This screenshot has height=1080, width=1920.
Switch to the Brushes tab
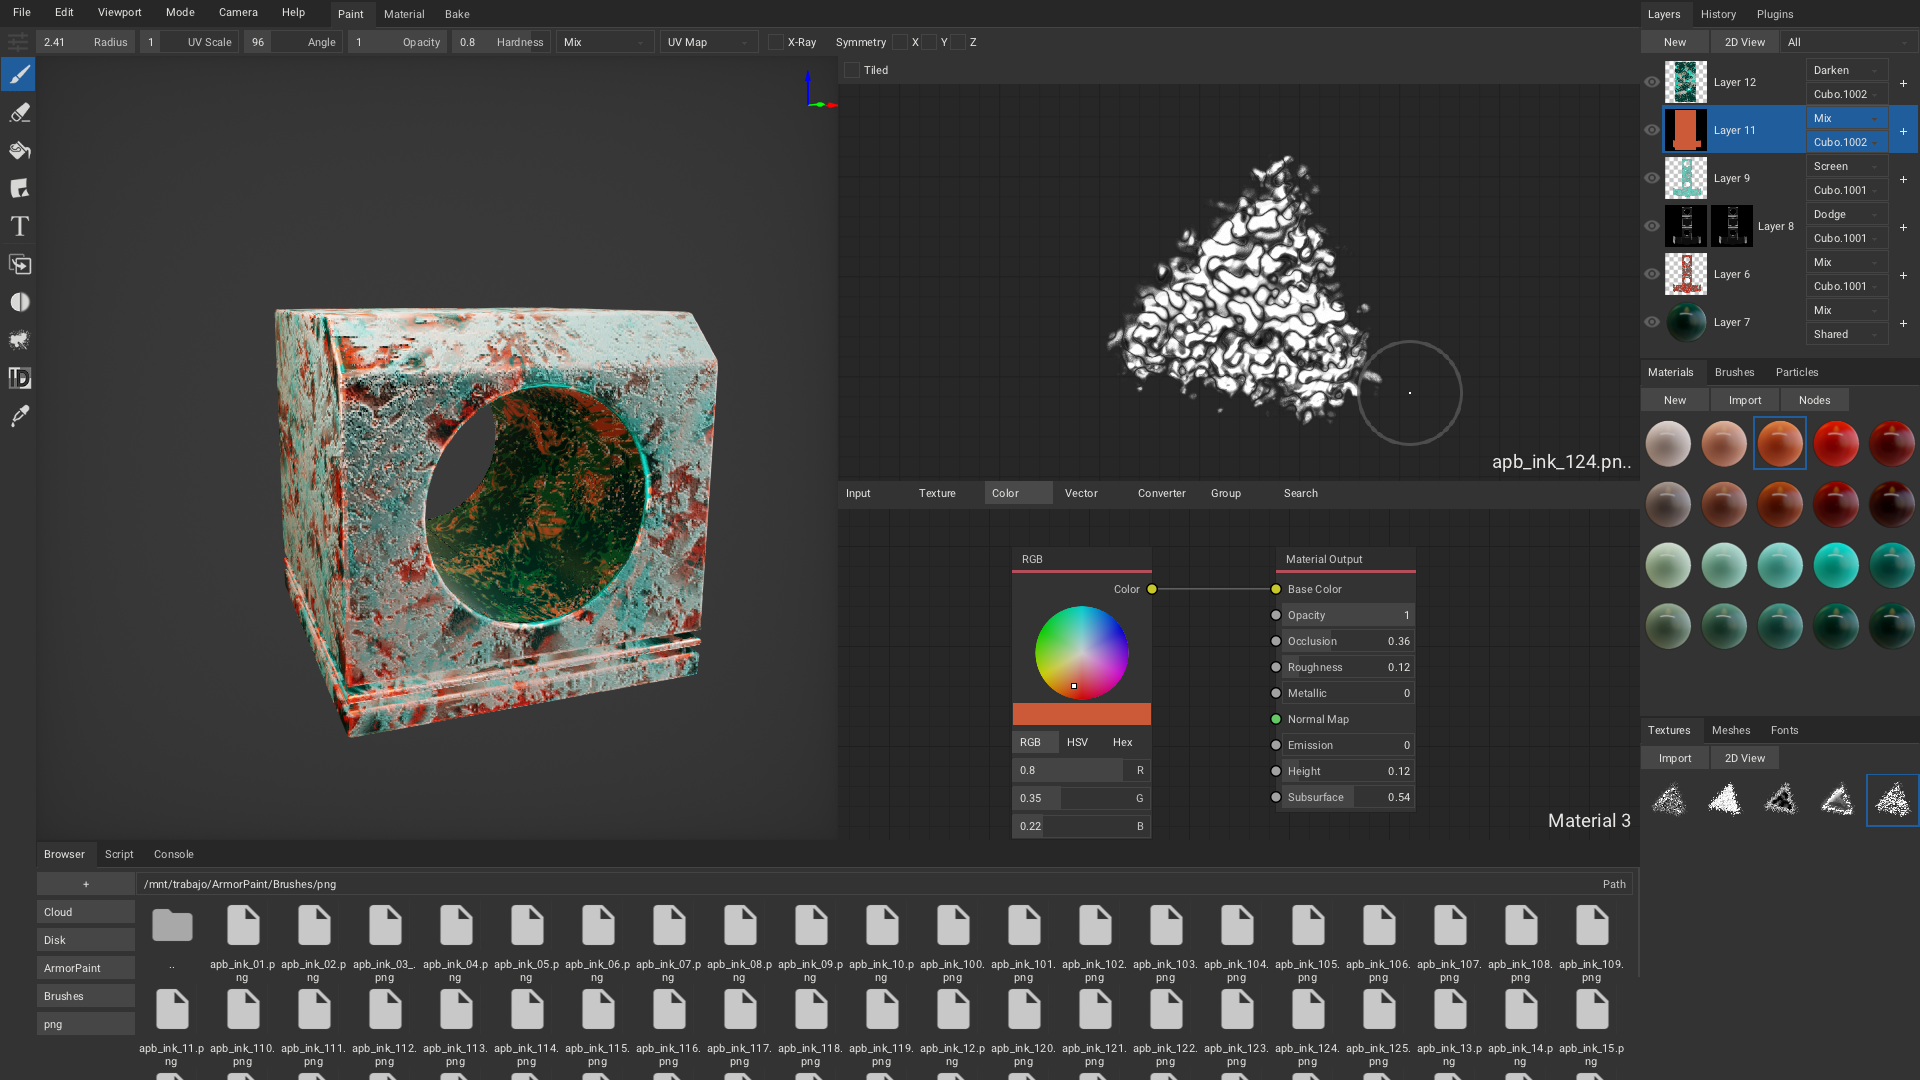(x=1734, y=372)
